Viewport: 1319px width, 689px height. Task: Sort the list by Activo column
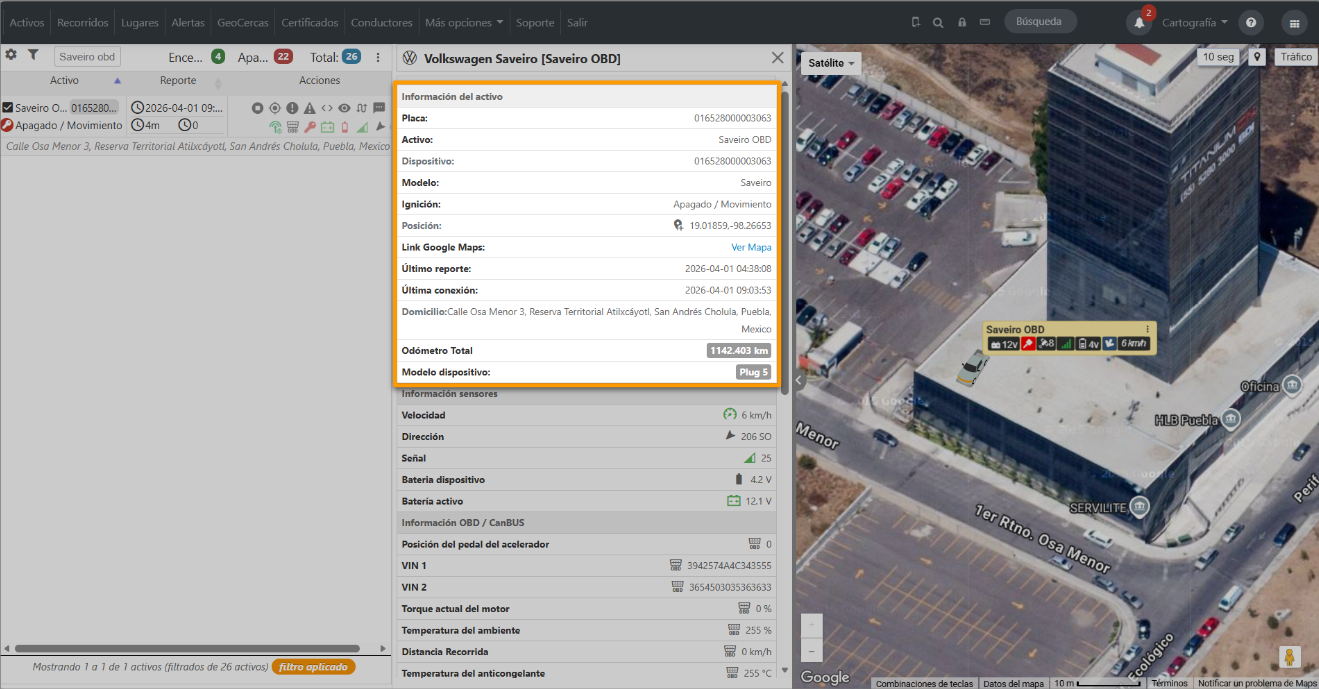[64, 80]
